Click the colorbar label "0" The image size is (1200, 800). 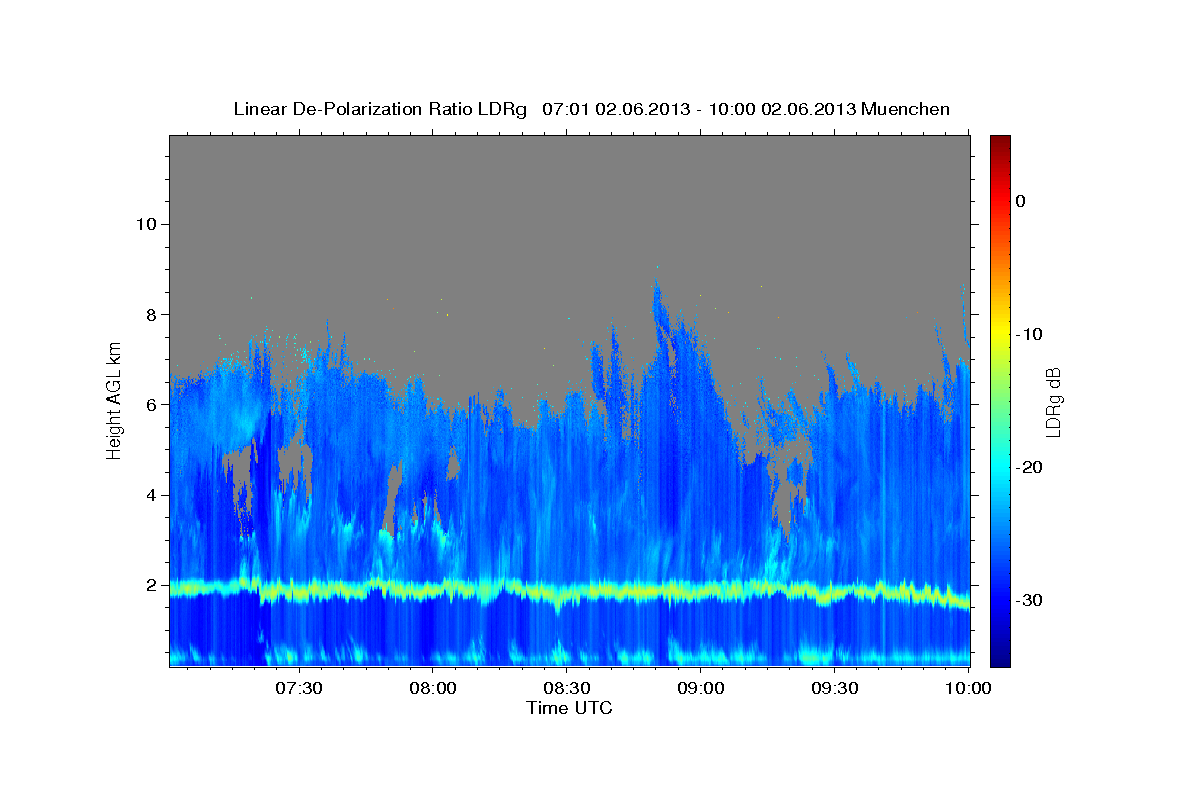(x=1021, y=201)
